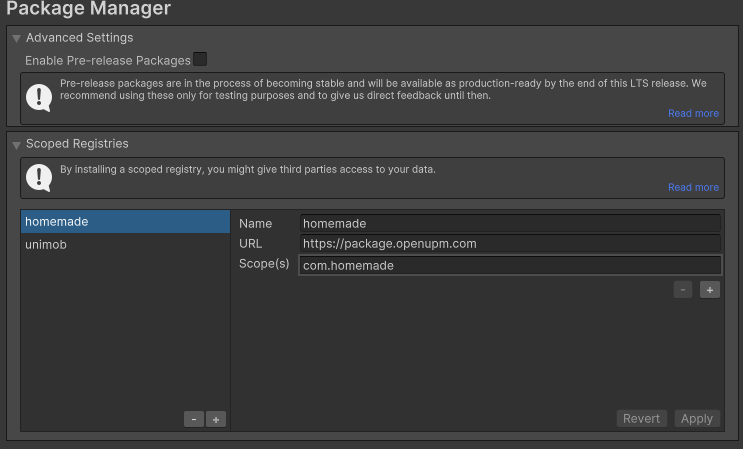
Task: Select the homemade registry in the list
Action: pos(125,222)
